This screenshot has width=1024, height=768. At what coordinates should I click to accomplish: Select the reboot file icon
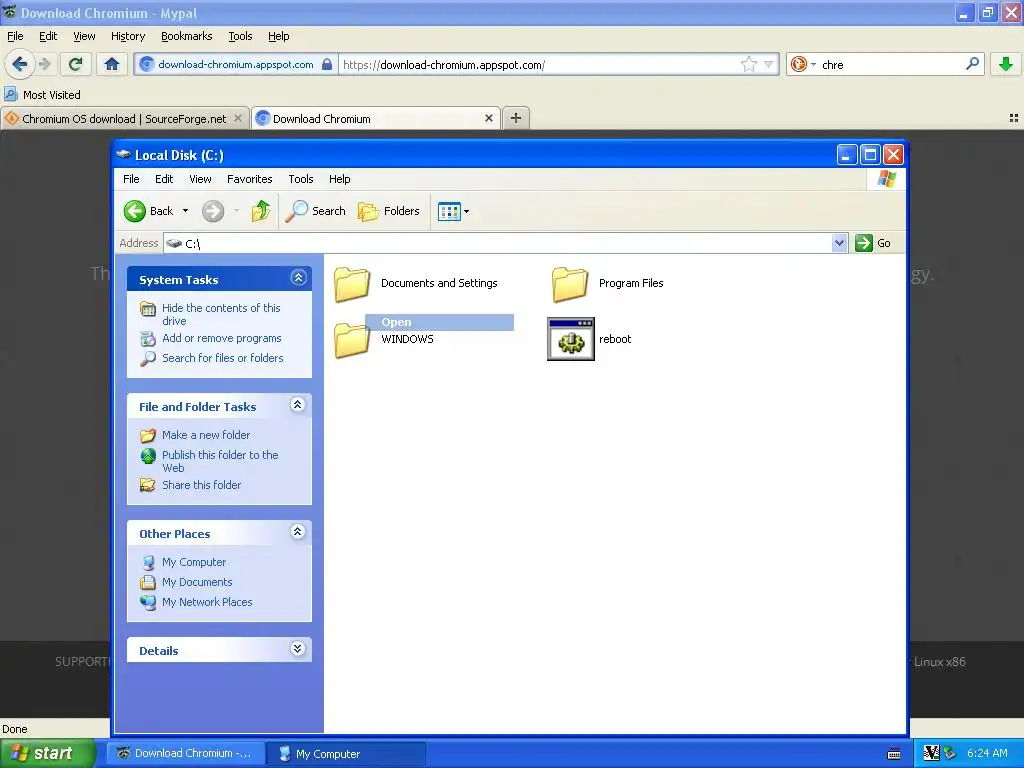point(571,339)
